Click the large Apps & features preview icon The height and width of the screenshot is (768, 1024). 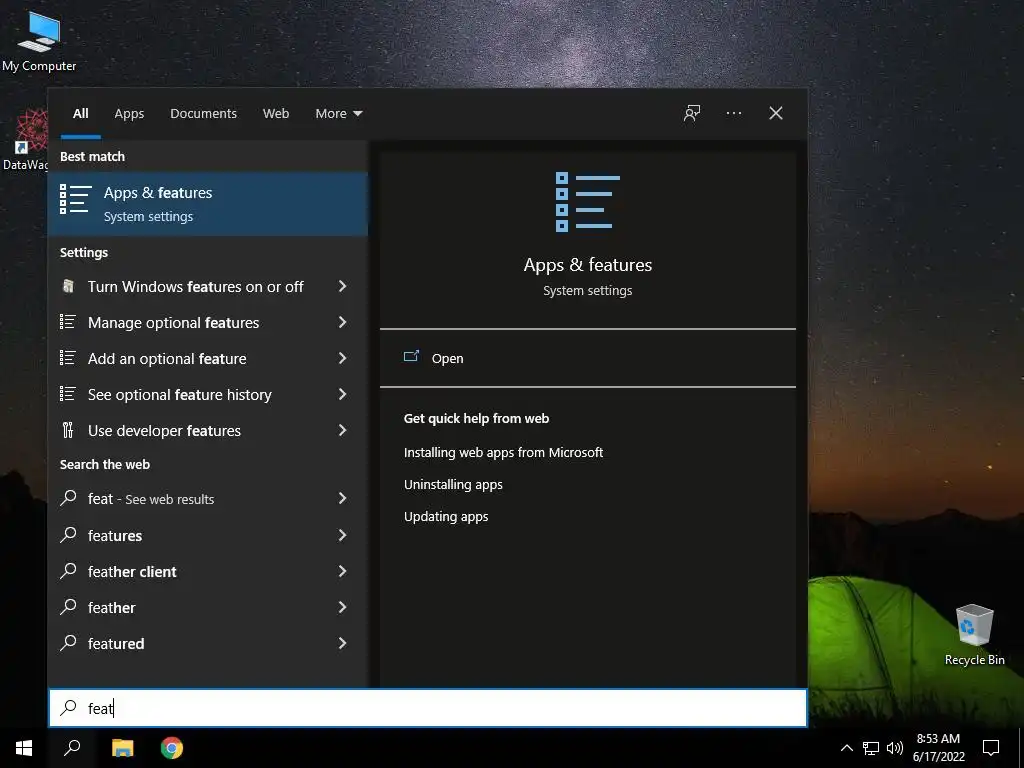click(587, 202)
